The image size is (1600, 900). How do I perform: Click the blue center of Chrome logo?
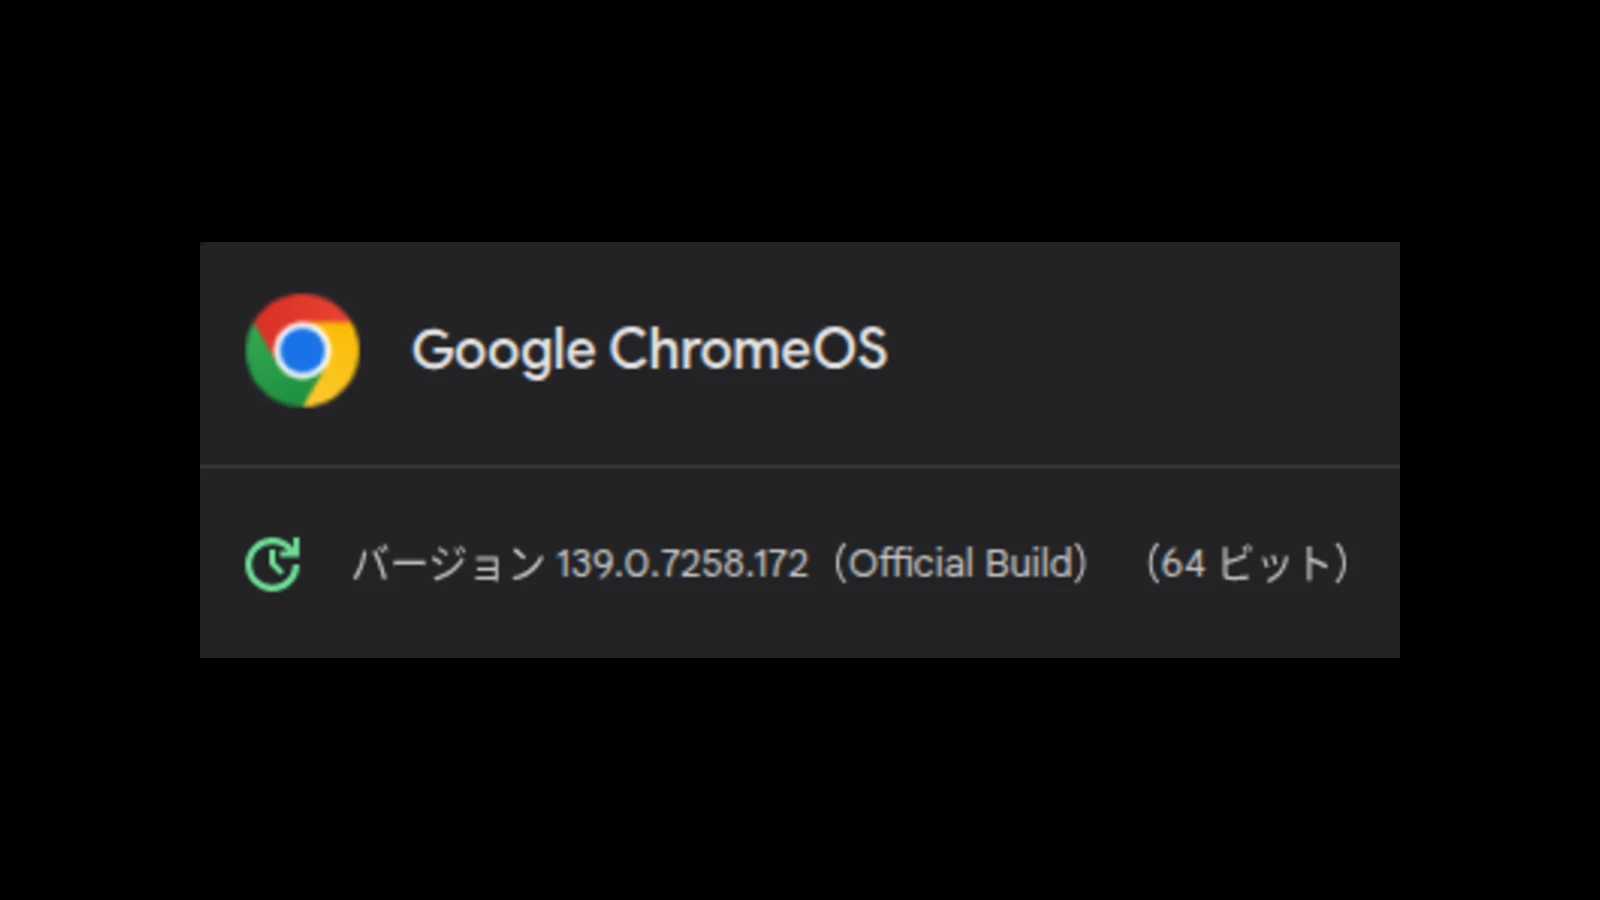pyautogui.click(x=302, y=350)
